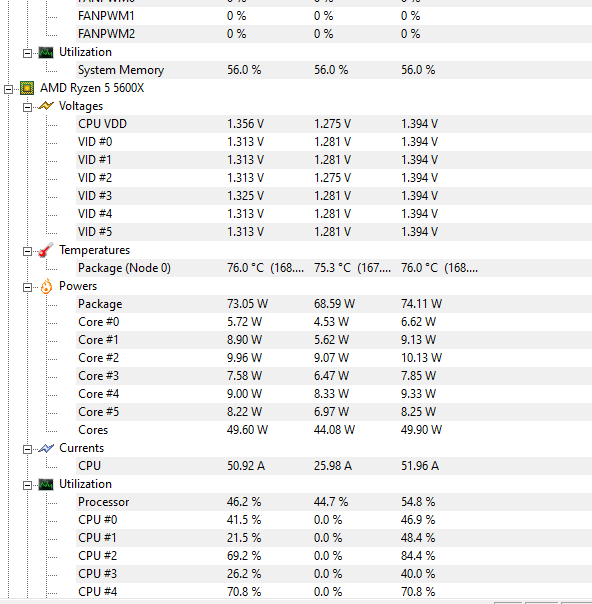Click the Temperatures thermometer icon
The width and height of the screenshot is (592, 604).
tap(46, 250)
